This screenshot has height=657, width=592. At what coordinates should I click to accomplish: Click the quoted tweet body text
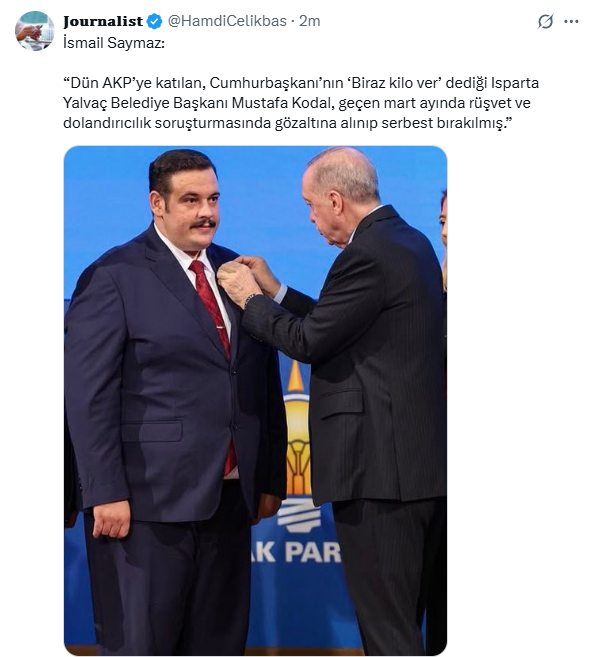(300, 103)
